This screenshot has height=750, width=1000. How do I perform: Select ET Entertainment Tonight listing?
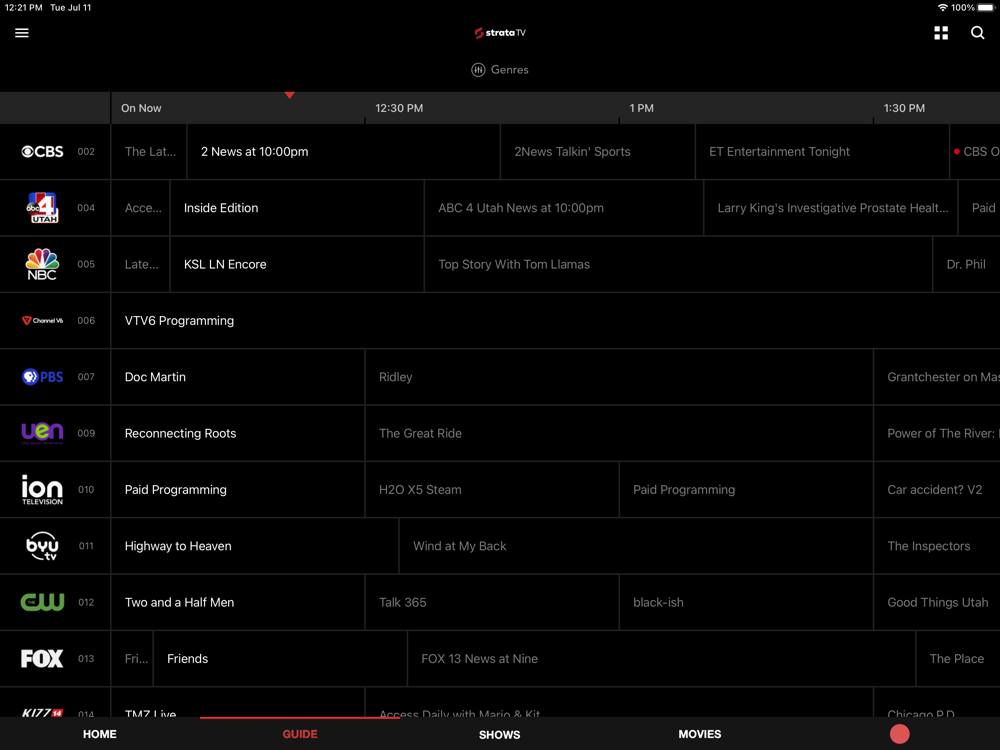(x=822, y=152)
